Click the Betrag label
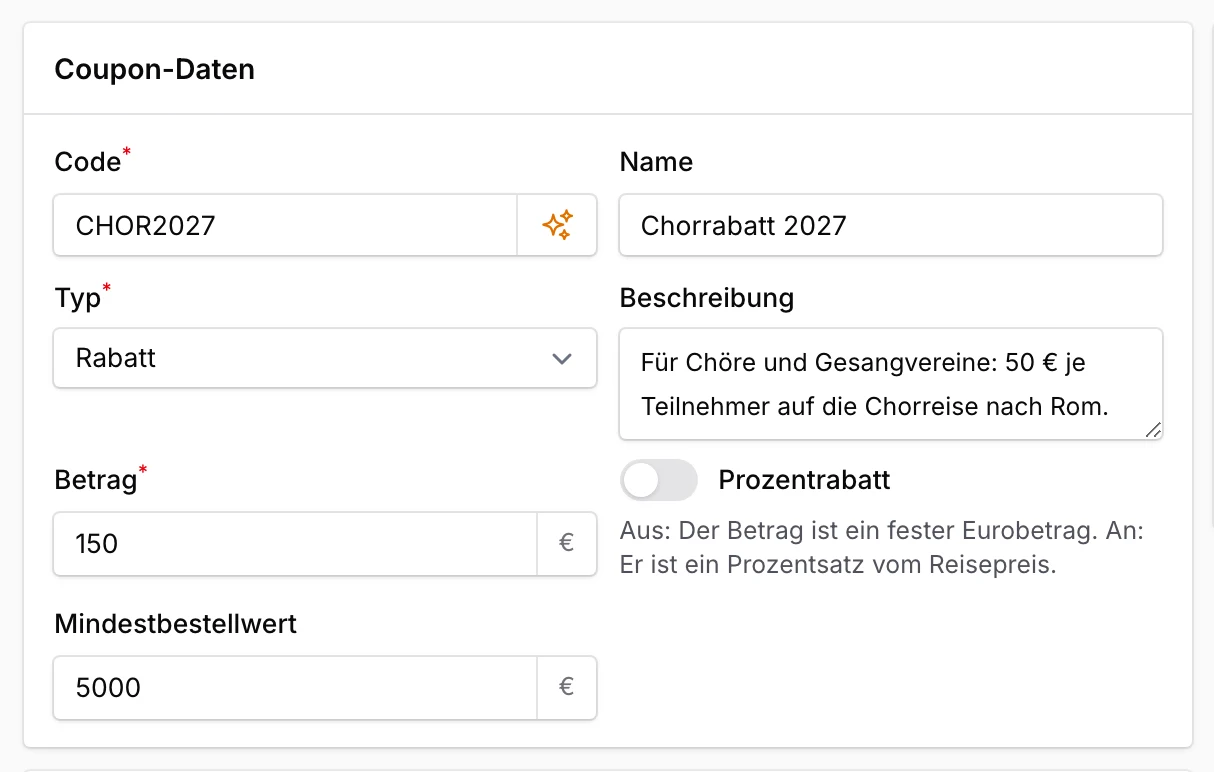The image size is (1214, 772). [x=96, y=480]
